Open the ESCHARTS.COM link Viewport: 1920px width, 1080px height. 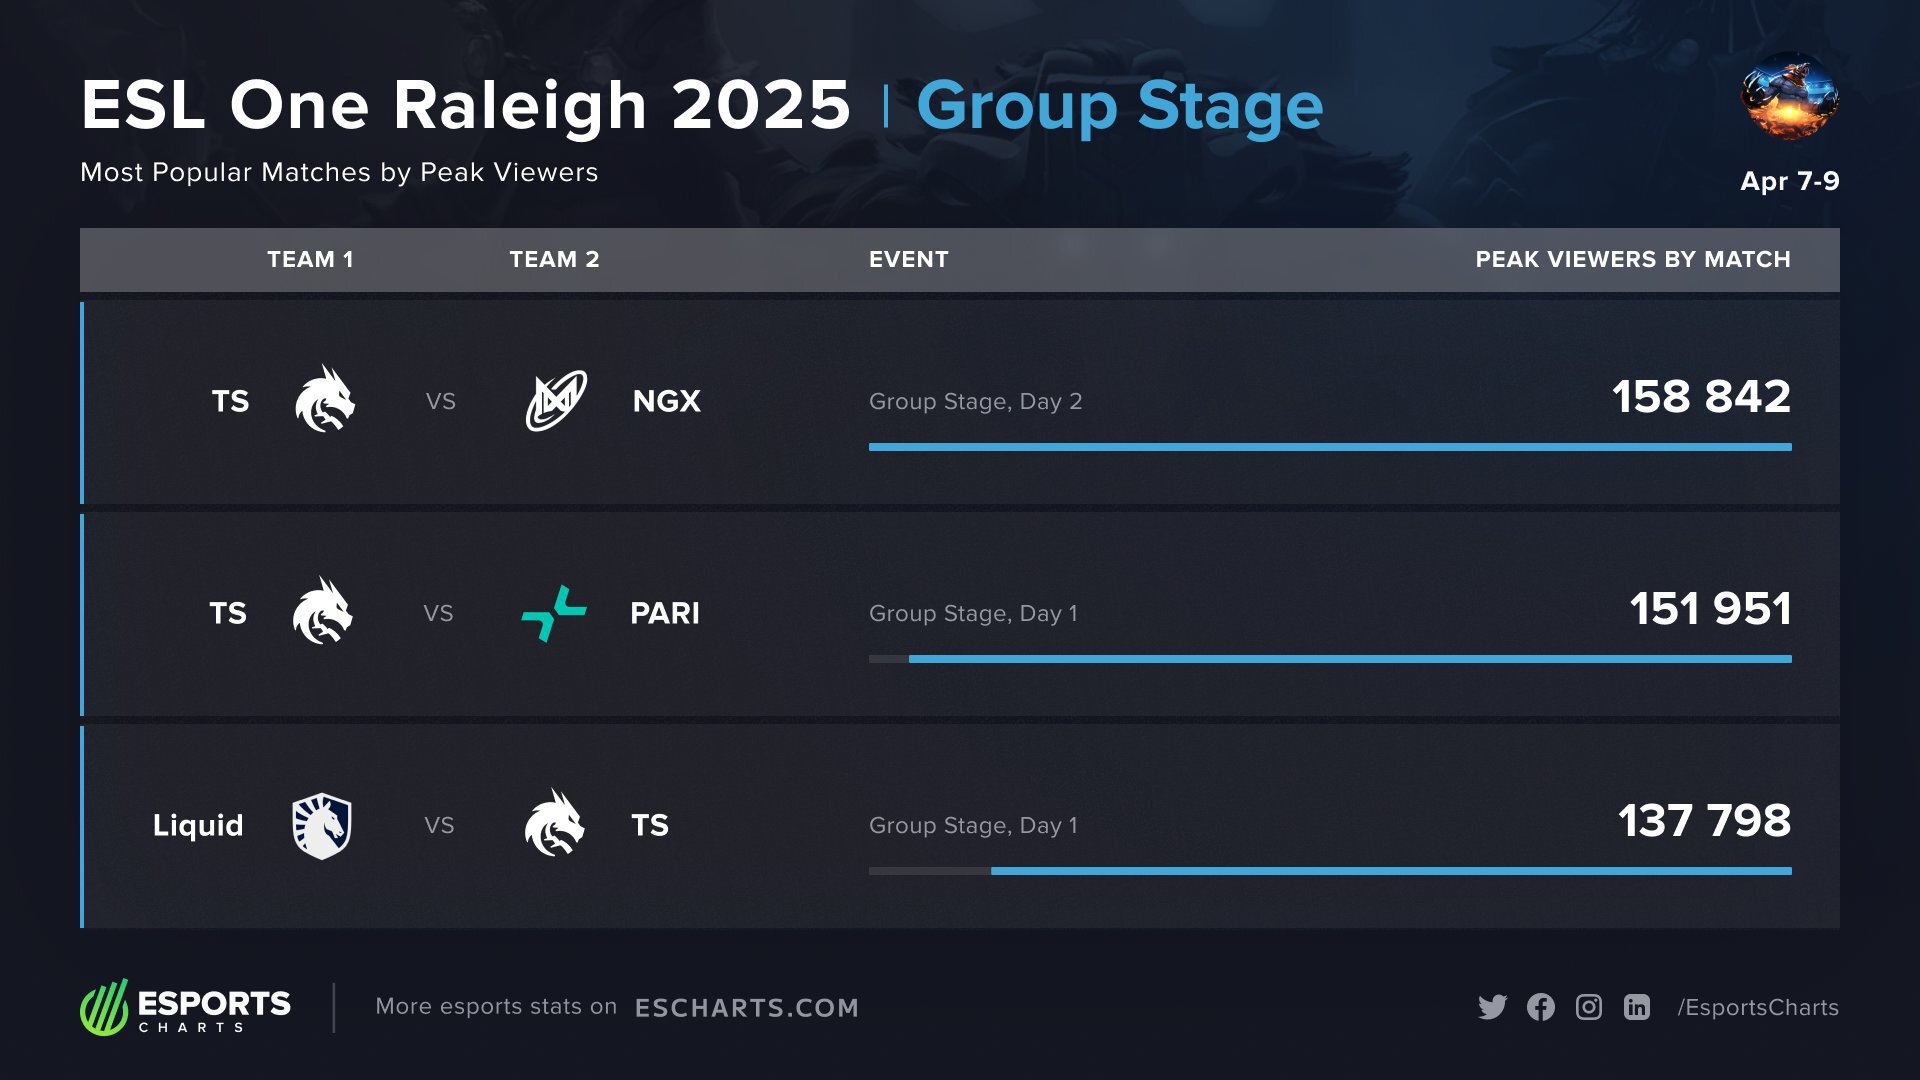[747, 1008]
